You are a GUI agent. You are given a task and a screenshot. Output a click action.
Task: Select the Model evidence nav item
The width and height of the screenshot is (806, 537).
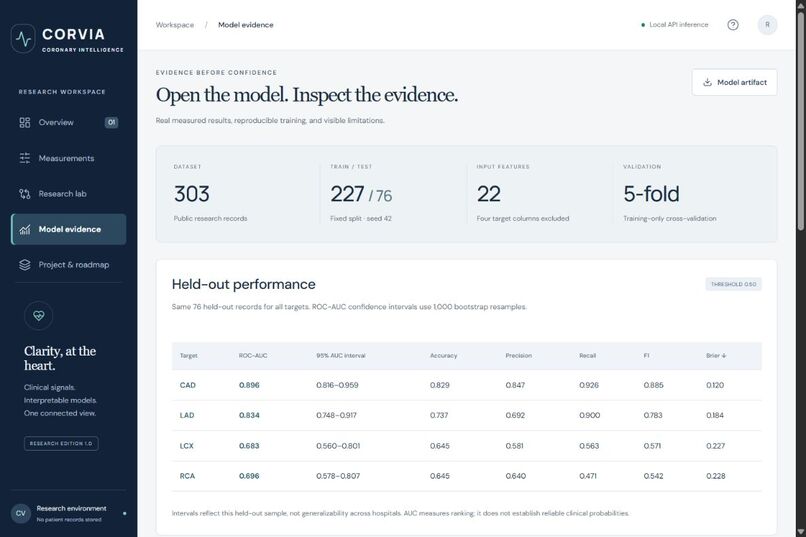tap(68, 229)
